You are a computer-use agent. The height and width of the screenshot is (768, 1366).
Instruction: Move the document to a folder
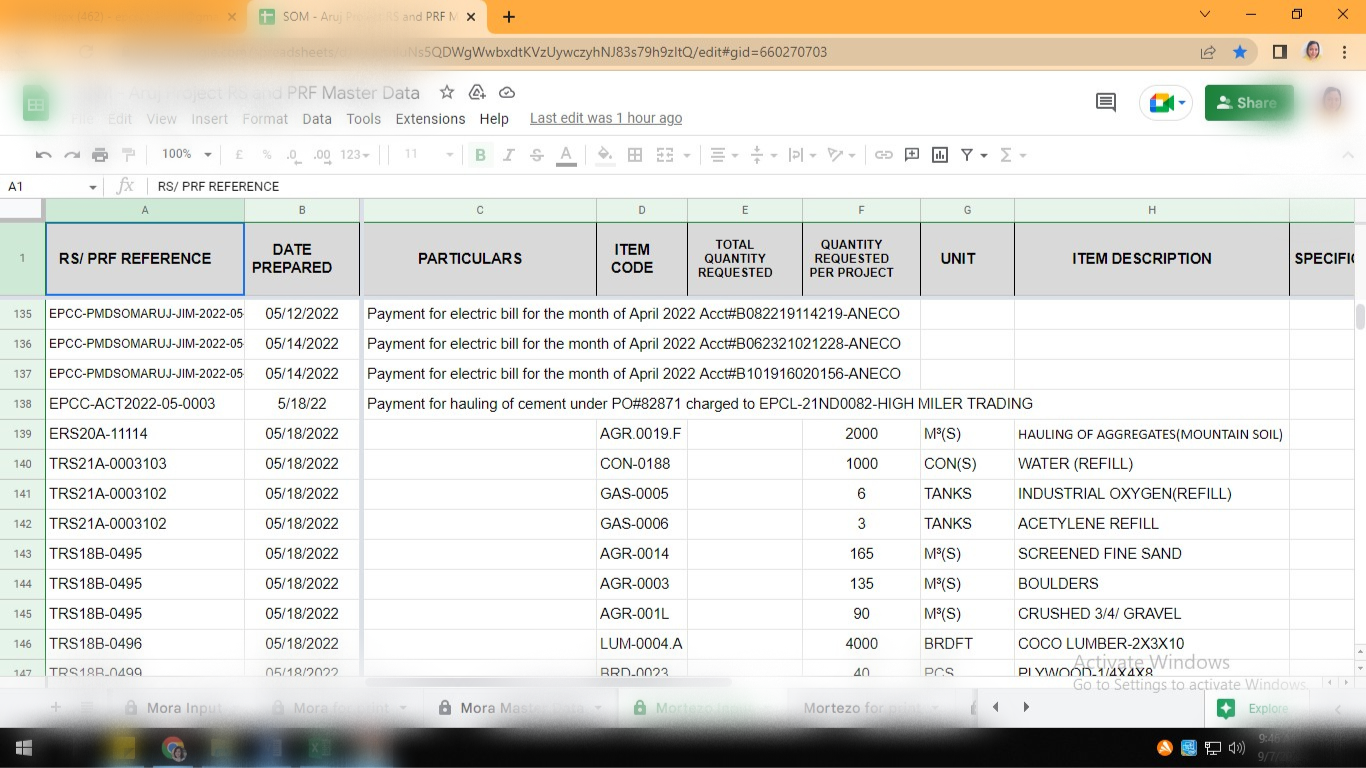pyautogui.click(x=477, y=92)
